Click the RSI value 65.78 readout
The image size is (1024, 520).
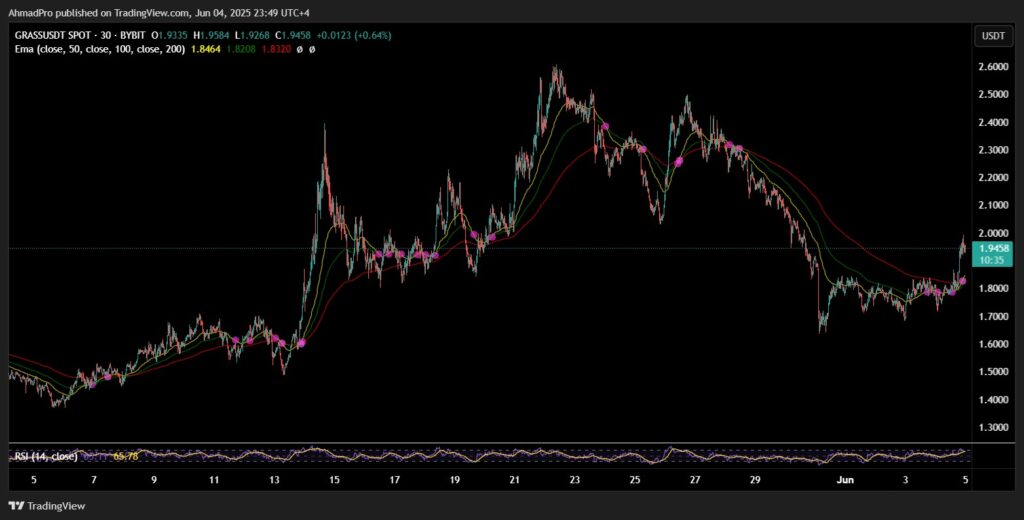pos(126,457)
